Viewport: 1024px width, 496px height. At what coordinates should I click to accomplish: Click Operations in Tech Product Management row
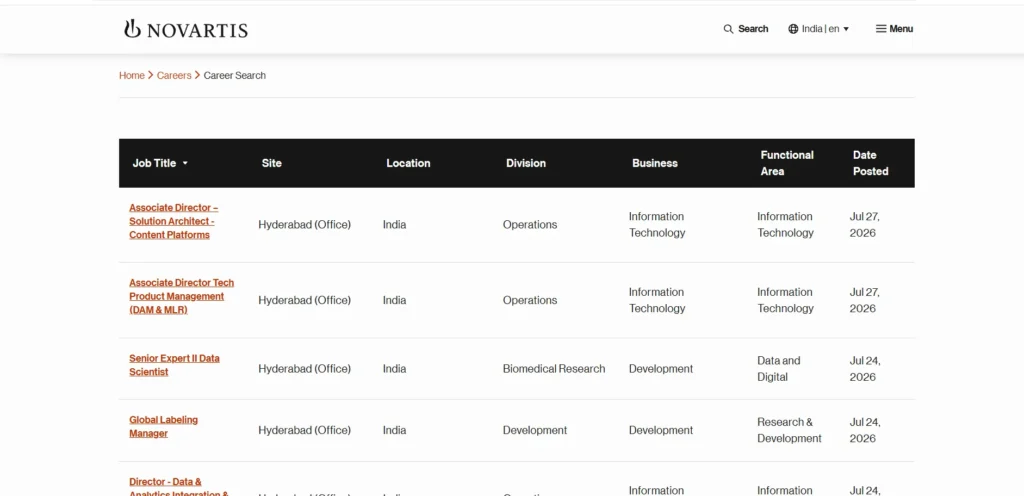point(530,300)
